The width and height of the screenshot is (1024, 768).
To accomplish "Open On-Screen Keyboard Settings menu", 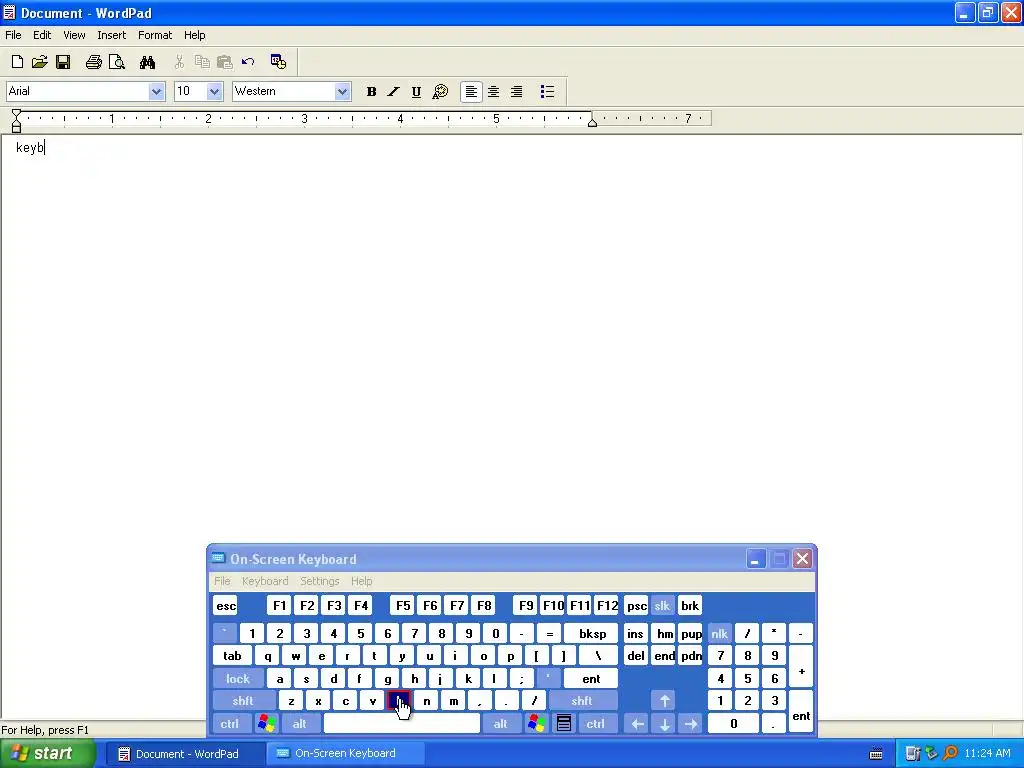I will (x=319, y=581).
